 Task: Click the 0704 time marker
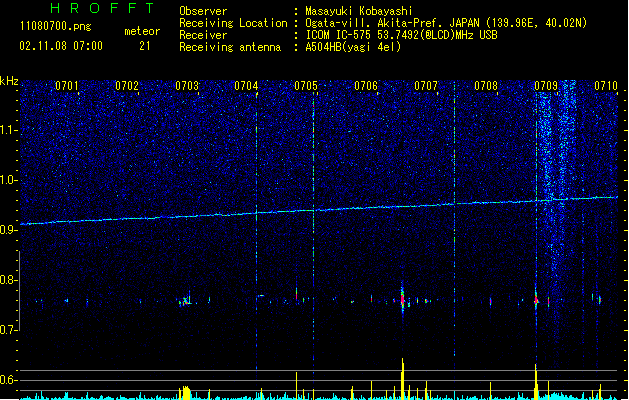point(246,86)
